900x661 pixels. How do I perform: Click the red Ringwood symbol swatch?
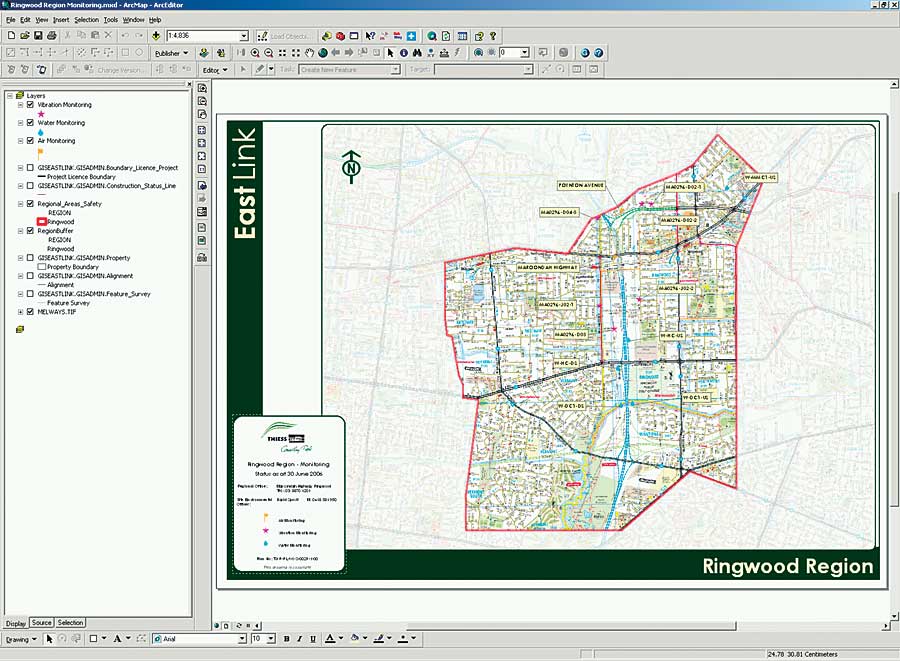(x=41, y=222)
